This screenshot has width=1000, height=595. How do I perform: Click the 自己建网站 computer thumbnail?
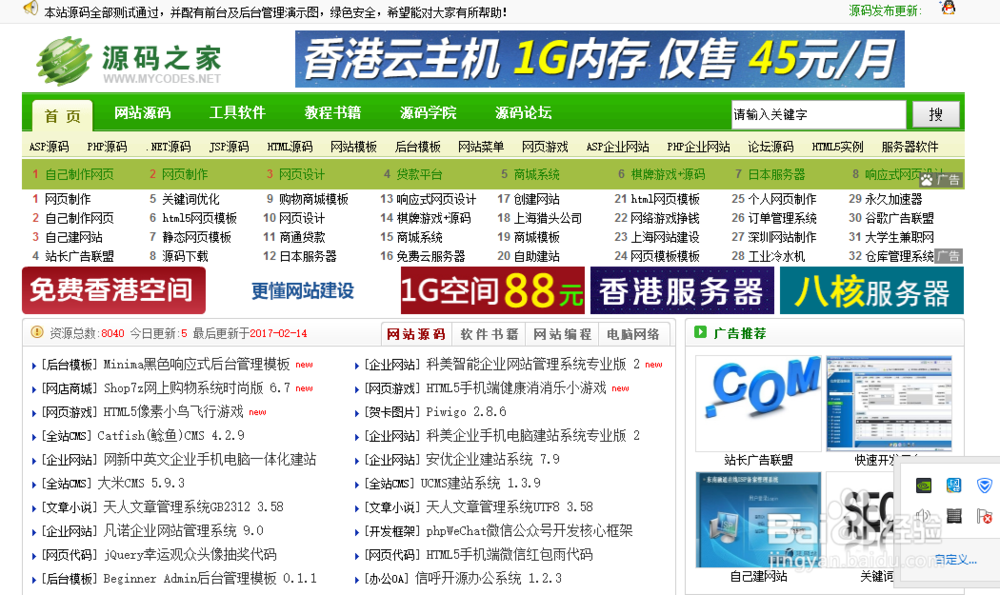tap(758, 520)
